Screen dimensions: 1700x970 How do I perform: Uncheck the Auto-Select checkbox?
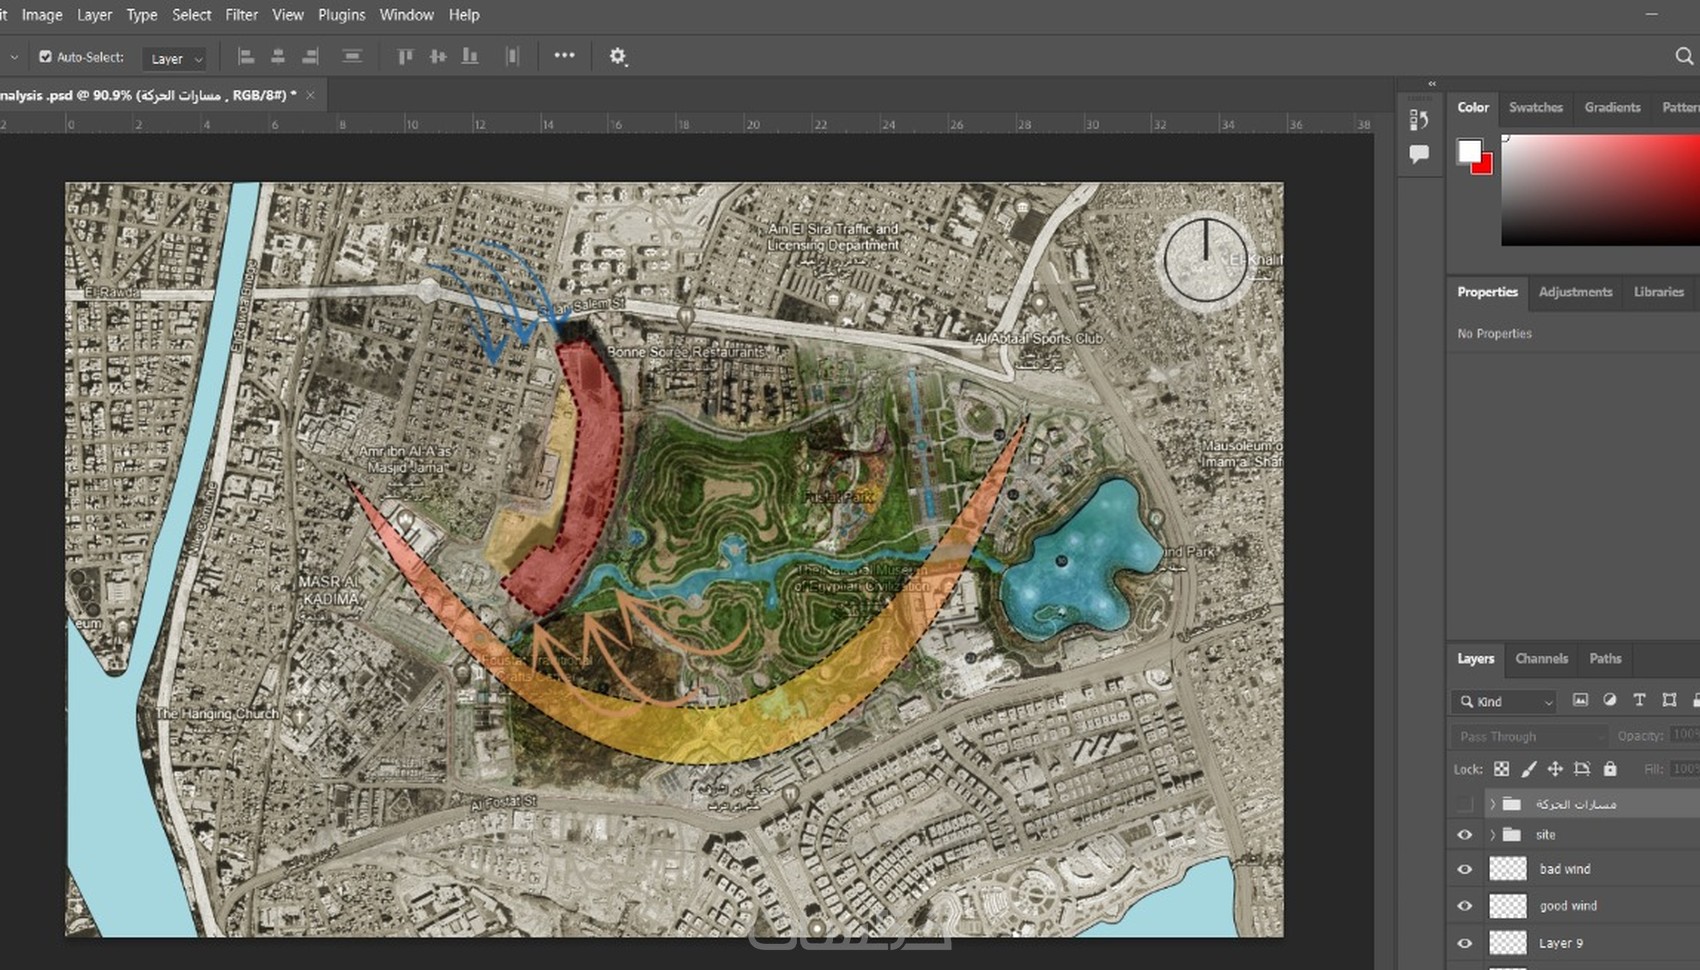(x=45, y=57)
